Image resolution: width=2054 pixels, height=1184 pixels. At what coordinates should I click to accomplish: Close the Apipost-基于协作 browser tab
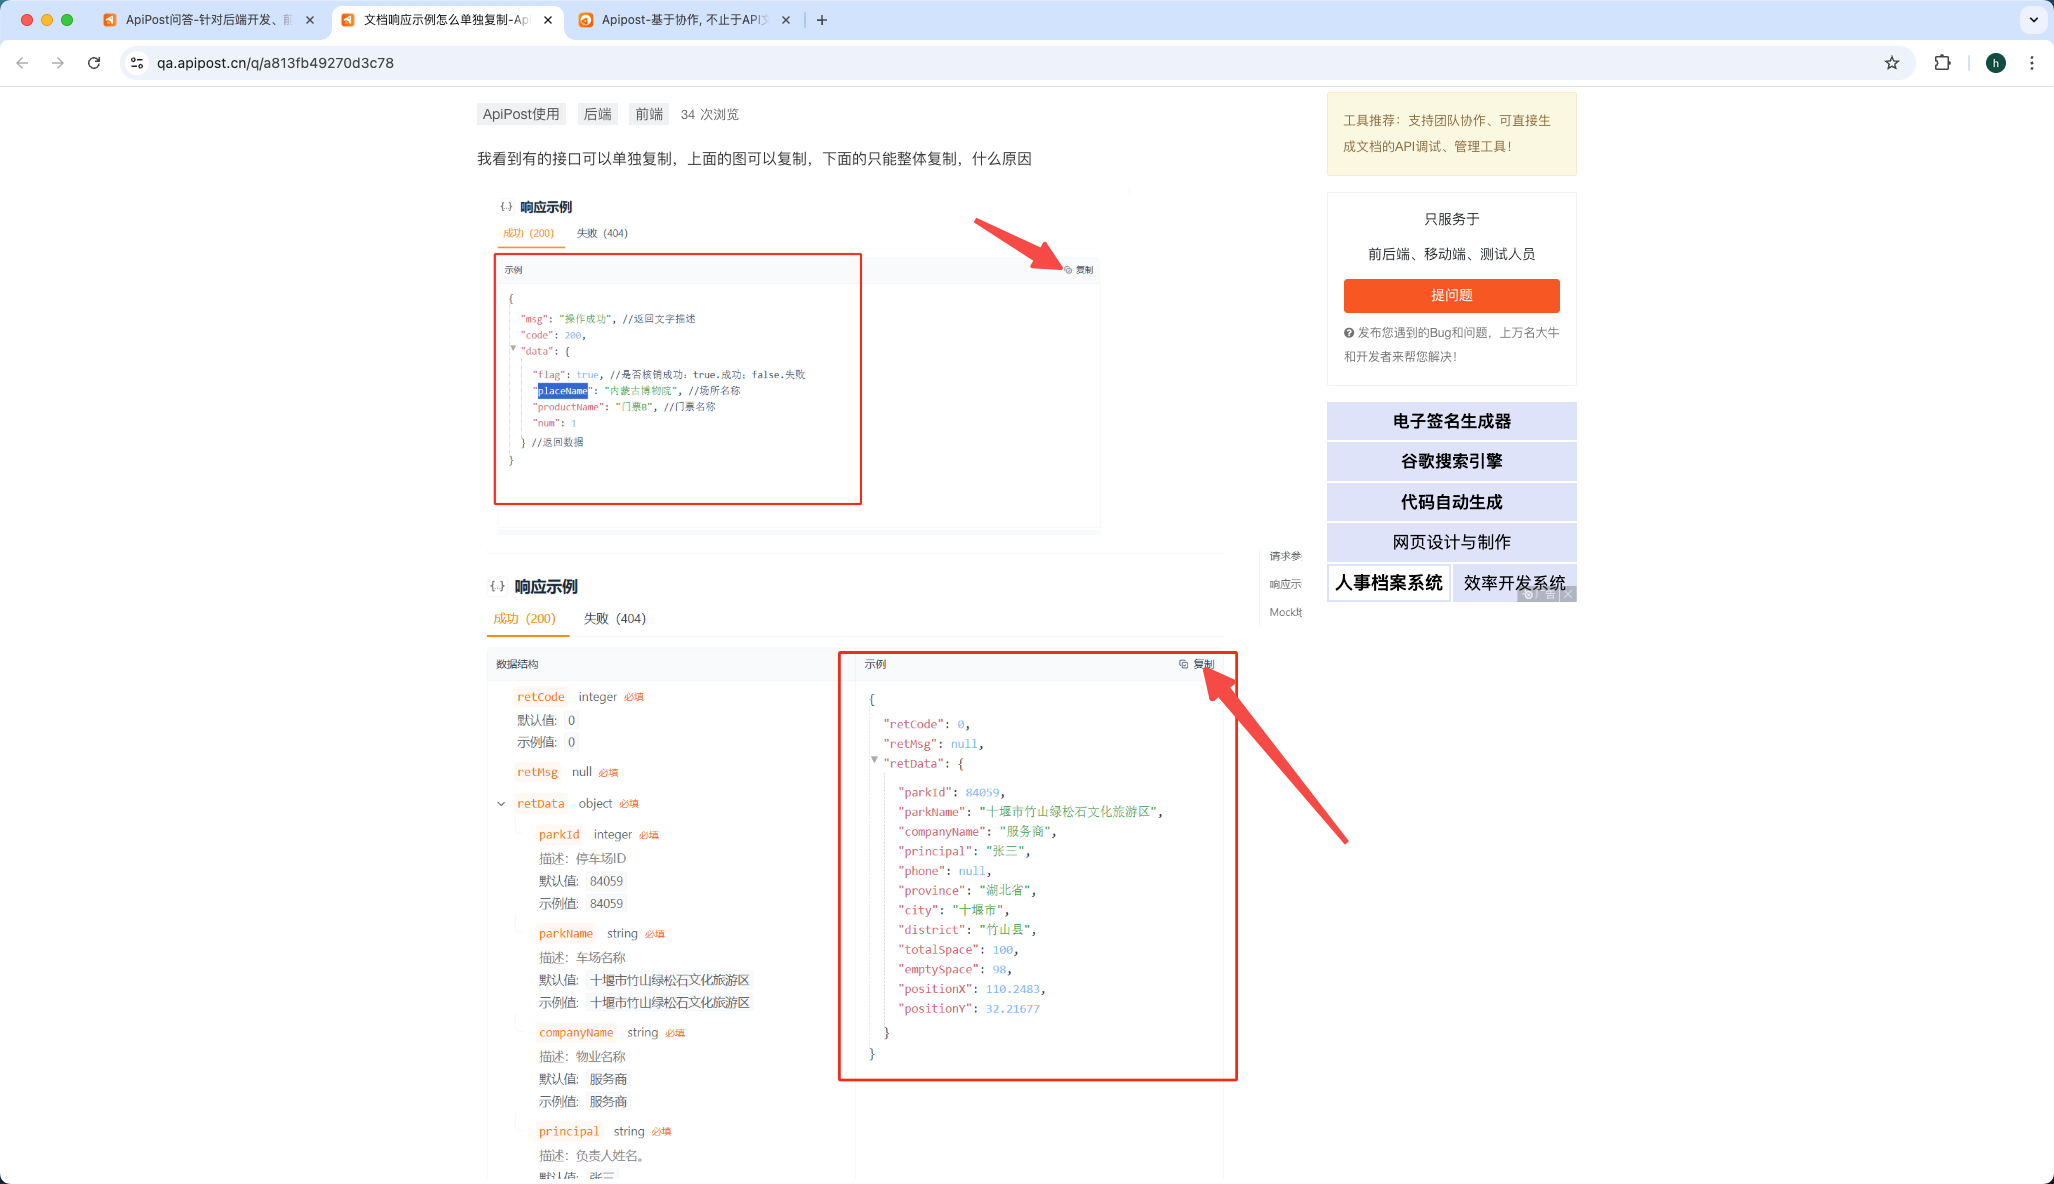click(x=786, y=20)
